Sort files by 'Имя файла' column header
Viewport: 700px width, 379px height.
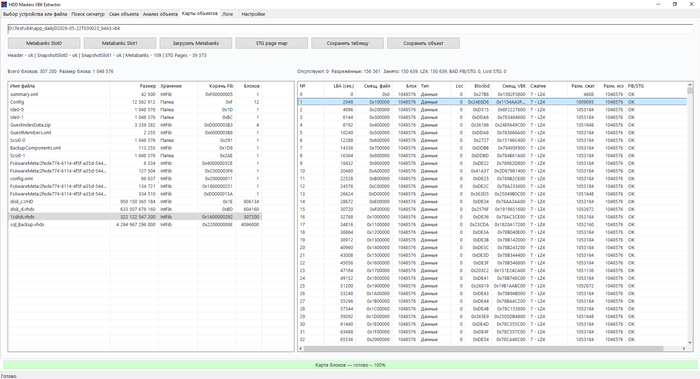pyautogui.click(x=59, y=86)
